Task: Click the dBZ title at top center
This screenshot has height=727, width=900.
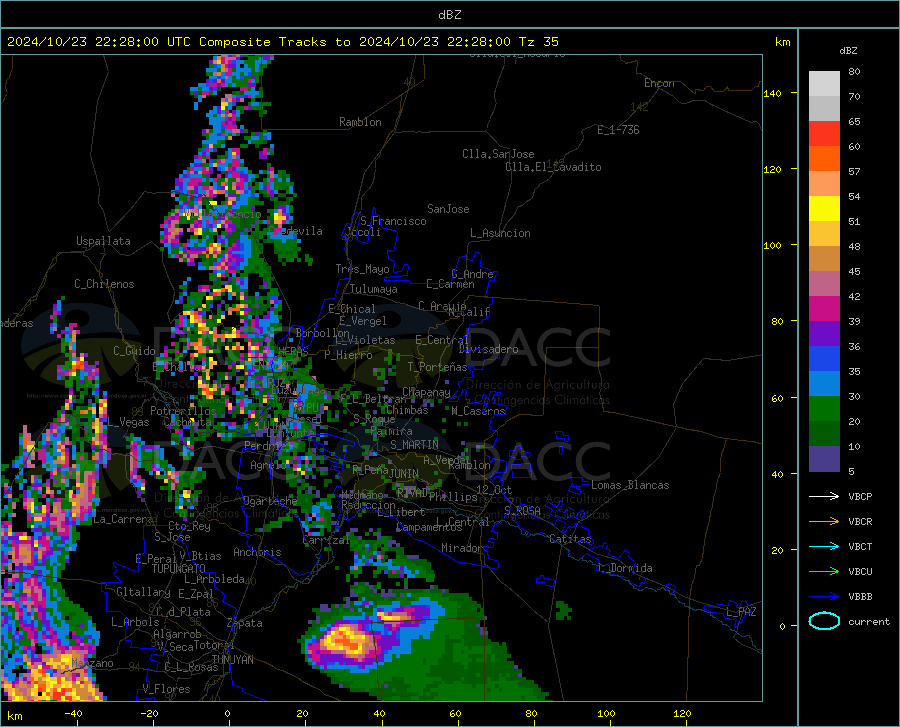Action: (449, 15)
